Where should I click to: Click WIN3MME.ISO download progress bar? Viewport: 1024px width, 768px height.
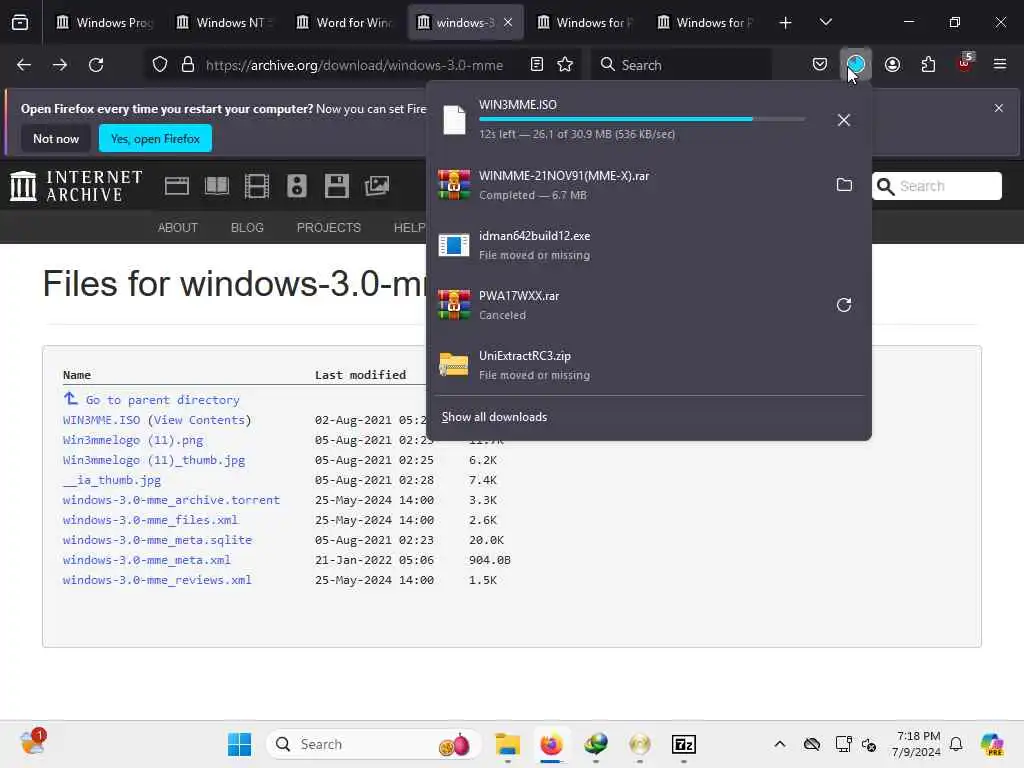(x=643, y=119)
